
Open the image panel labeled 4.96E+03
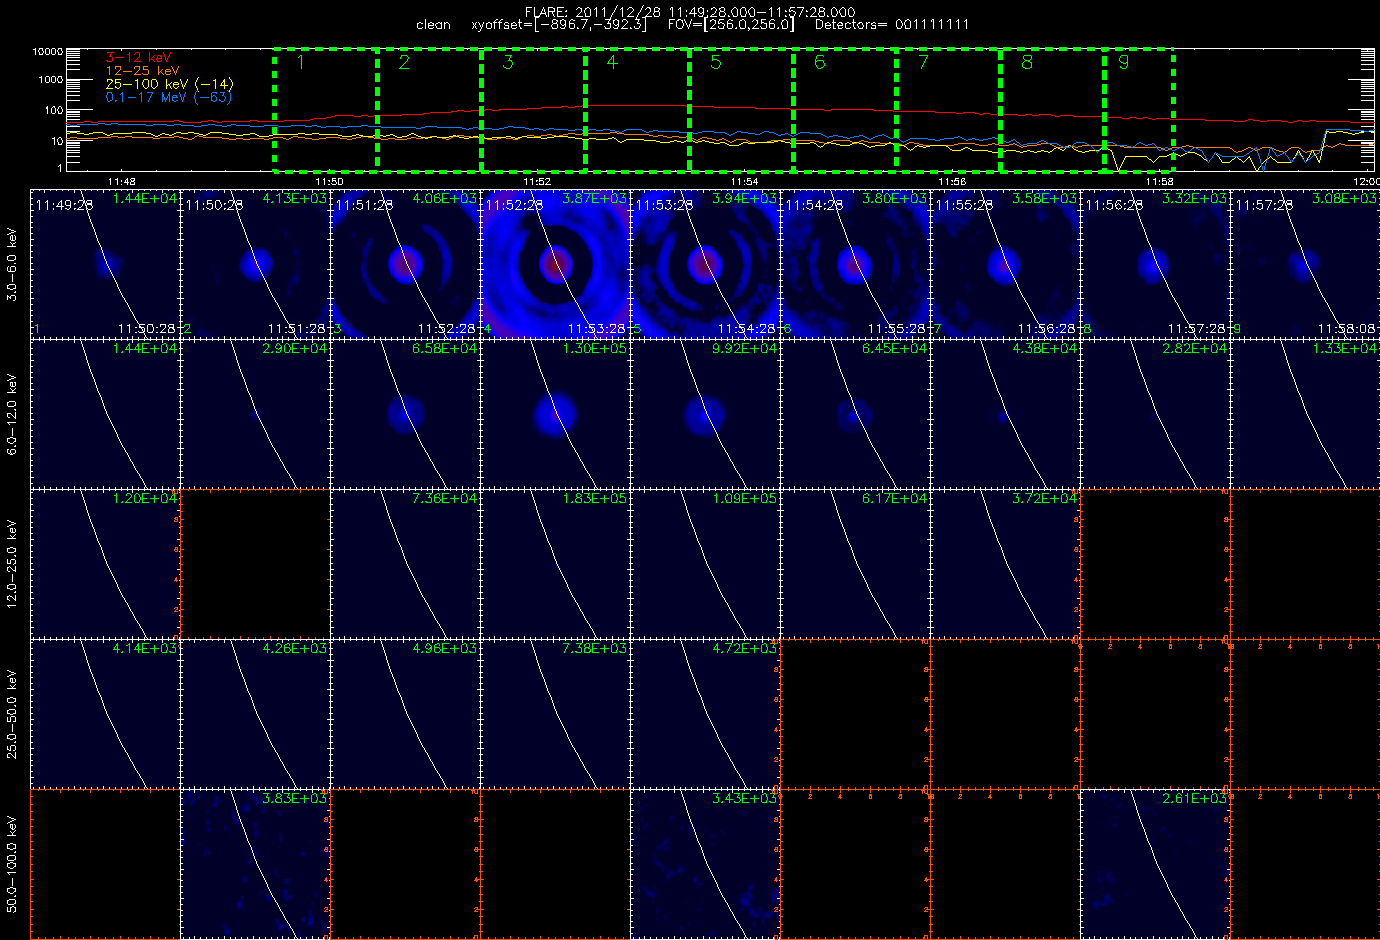405,714
